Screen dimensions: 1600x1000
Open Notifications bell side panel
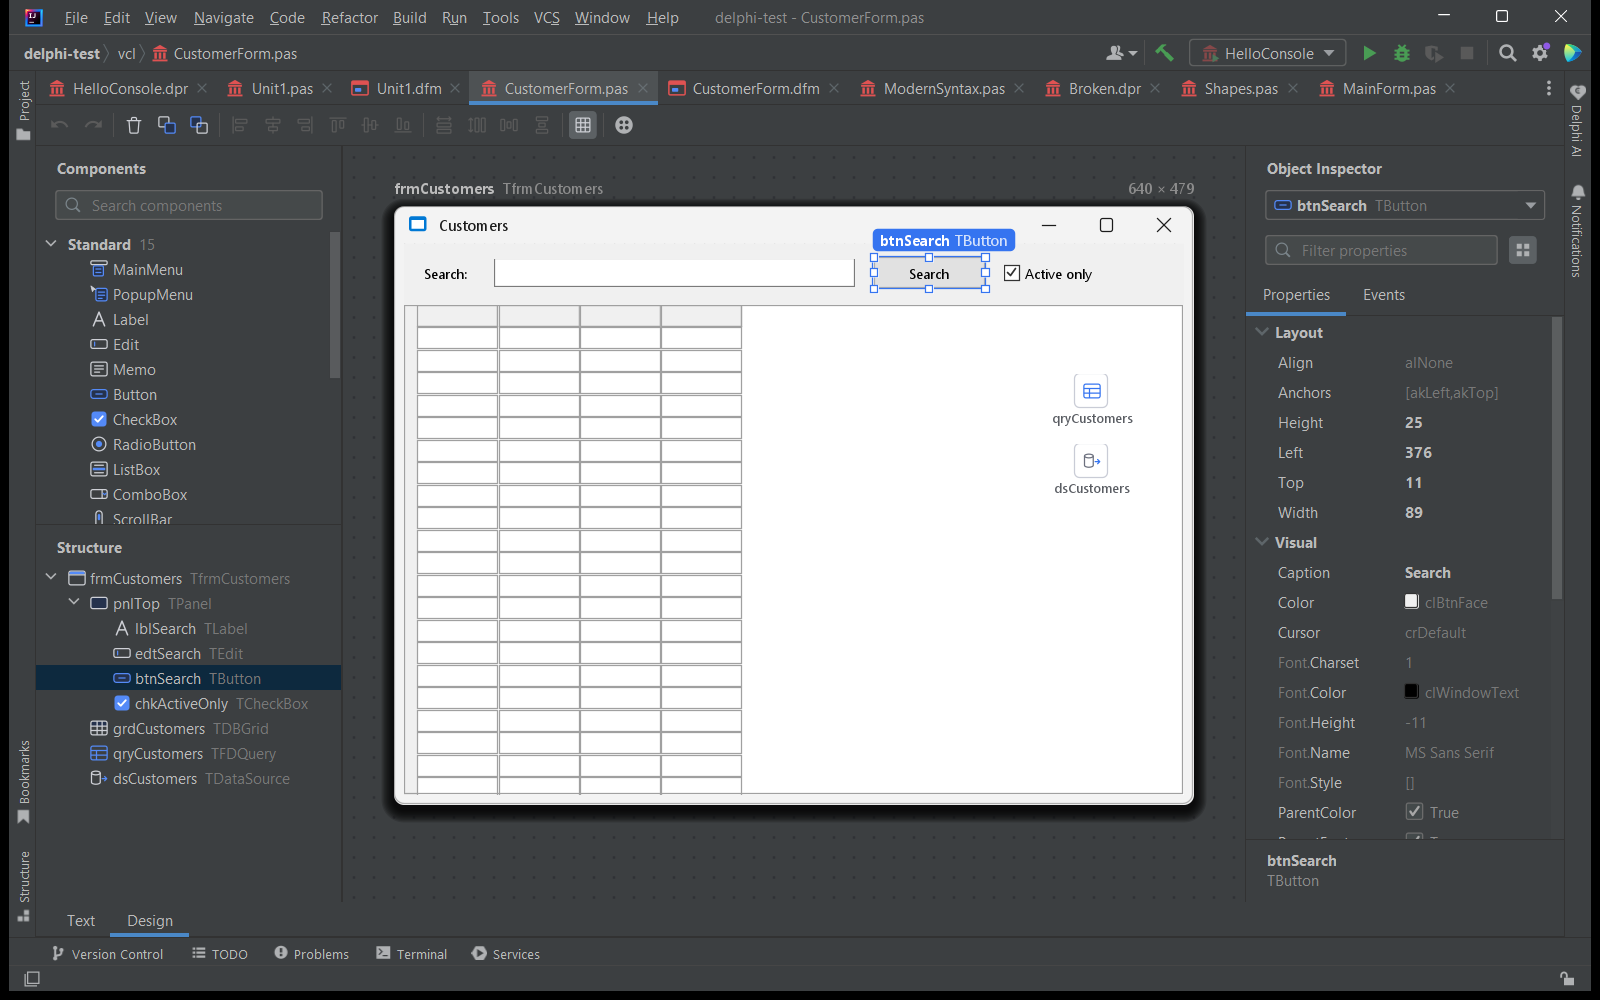1577,230
